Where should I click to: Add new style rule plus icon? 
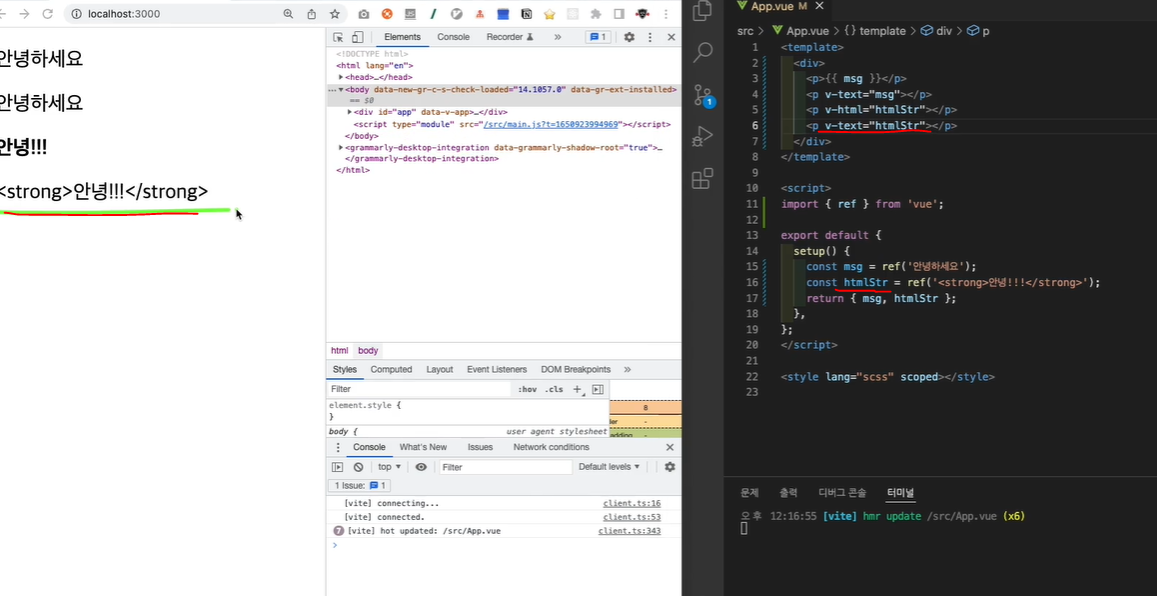click(578, 389)
